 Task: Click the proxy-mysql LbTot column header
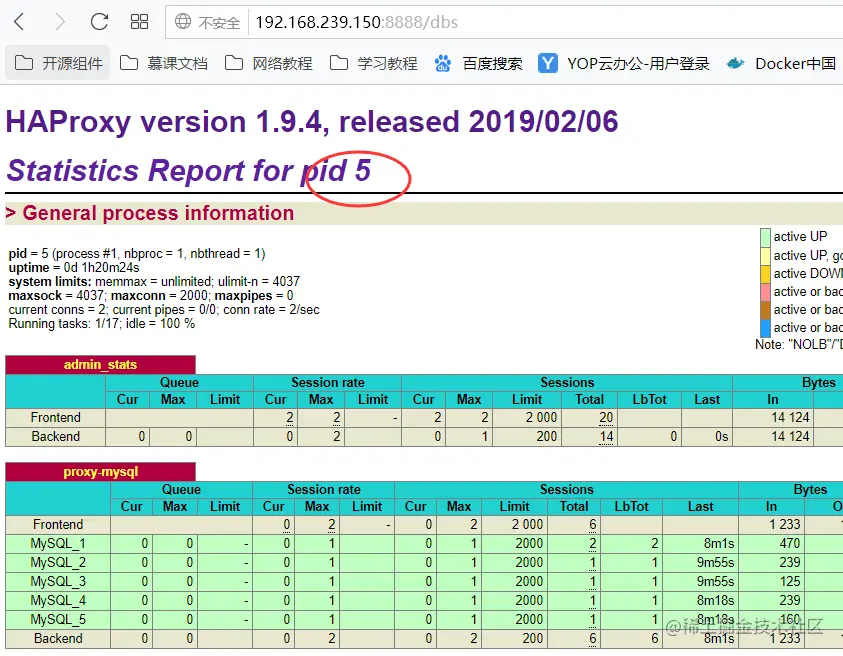click(632, 507)
